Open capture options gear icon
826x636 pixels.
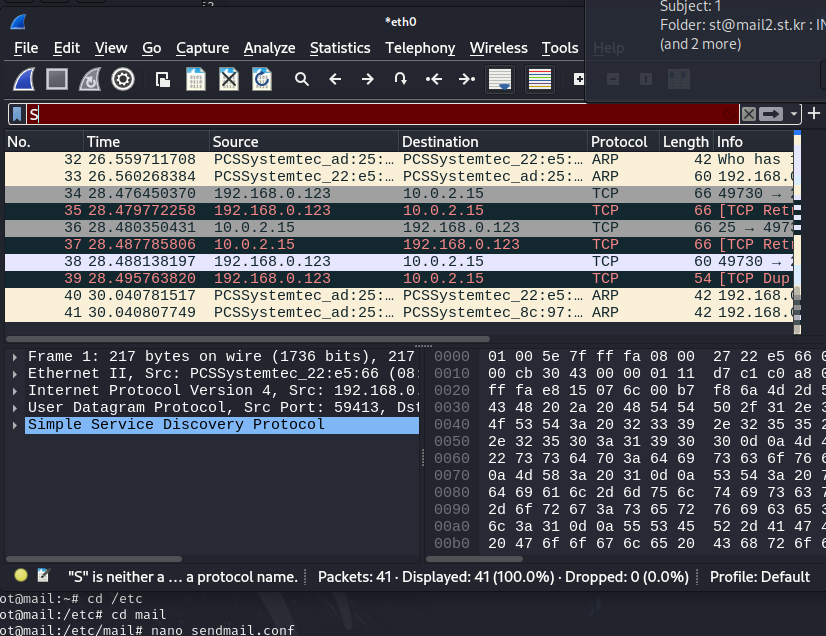pos(123,80)
